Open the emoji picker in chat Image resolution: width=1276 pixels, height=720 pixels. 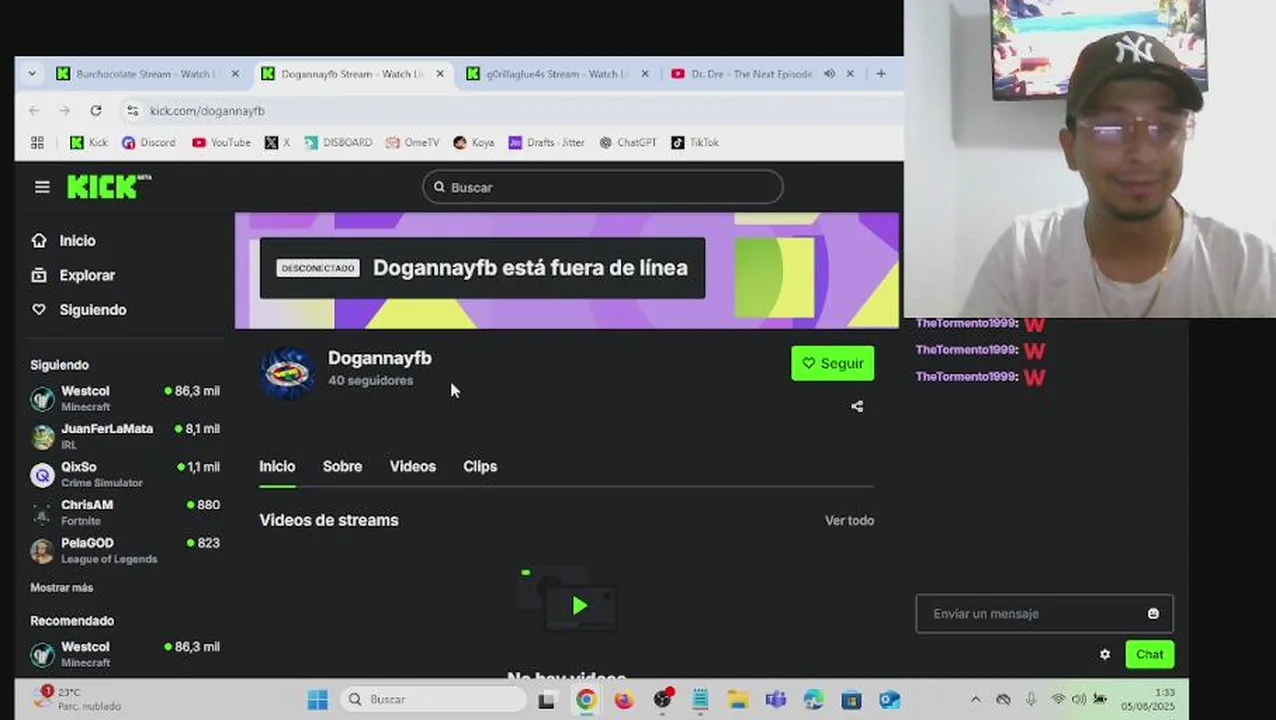coord(1153,614)
